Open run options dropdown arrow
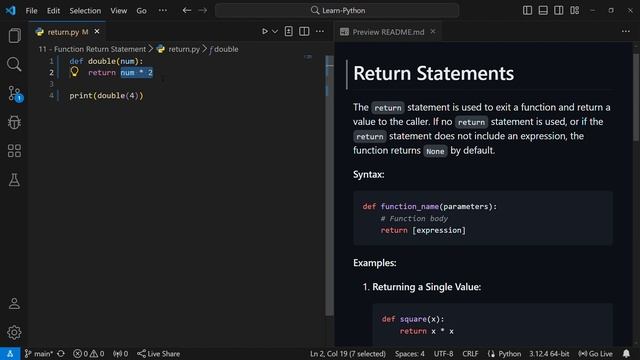This screenshot has width=640, height=360. click(275, 31)
